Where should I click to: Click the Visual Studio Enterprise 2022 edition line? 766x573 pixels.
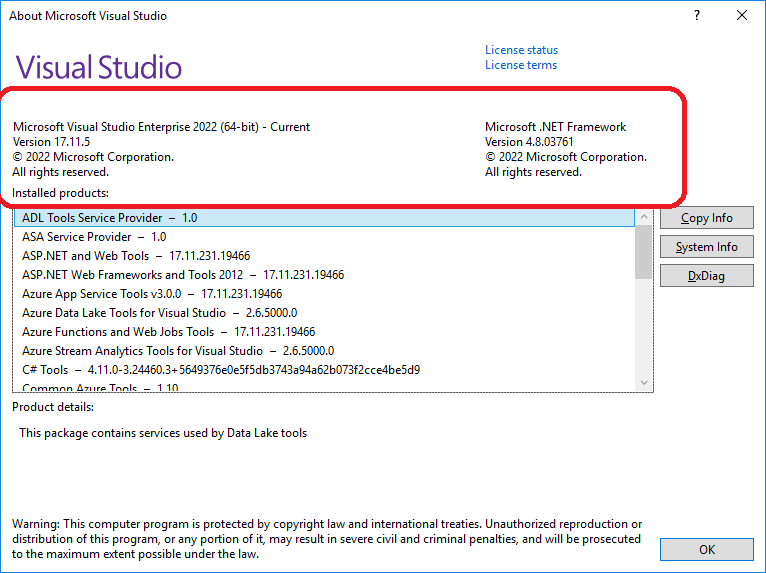click(x=161, y=127)
